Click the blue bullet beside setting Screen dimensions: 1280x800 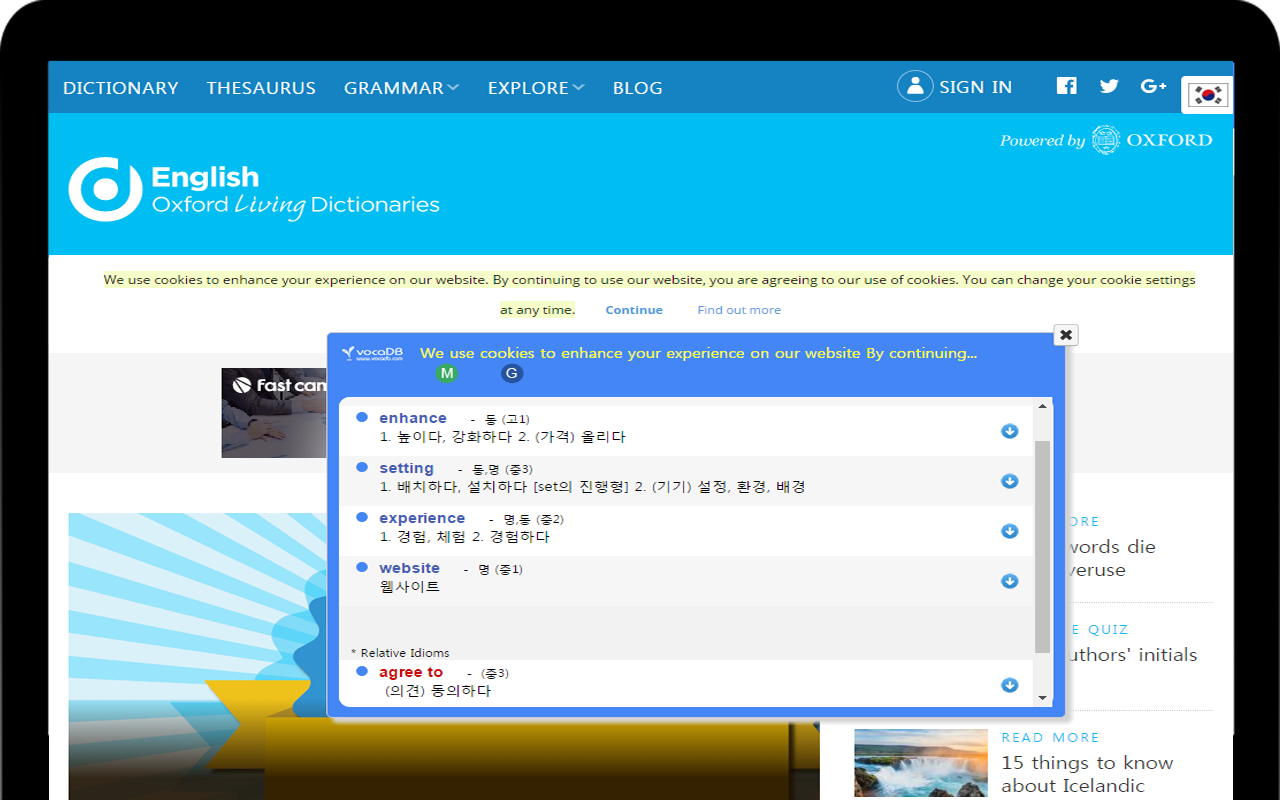(362, 467)
